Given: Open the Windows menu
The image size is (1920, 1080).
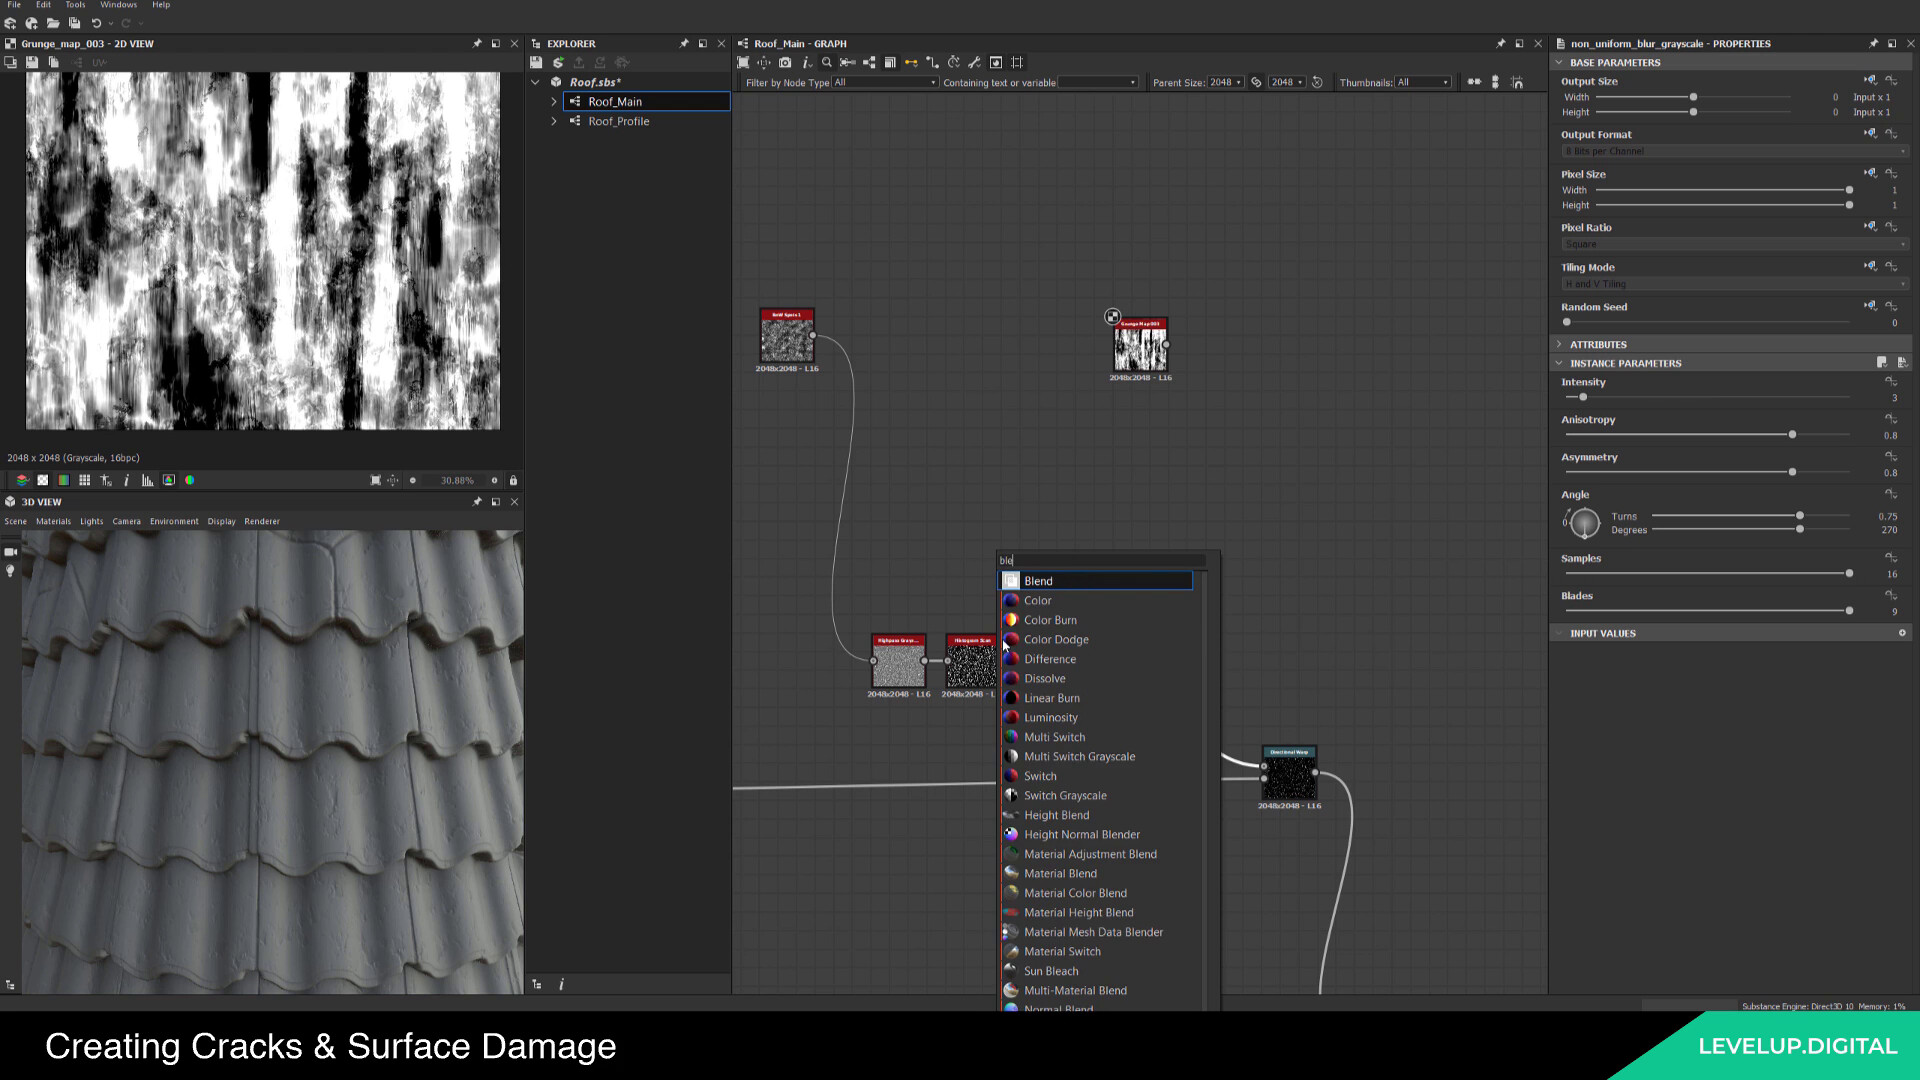Looking at the screenshot, I should [x=118, y=5].
